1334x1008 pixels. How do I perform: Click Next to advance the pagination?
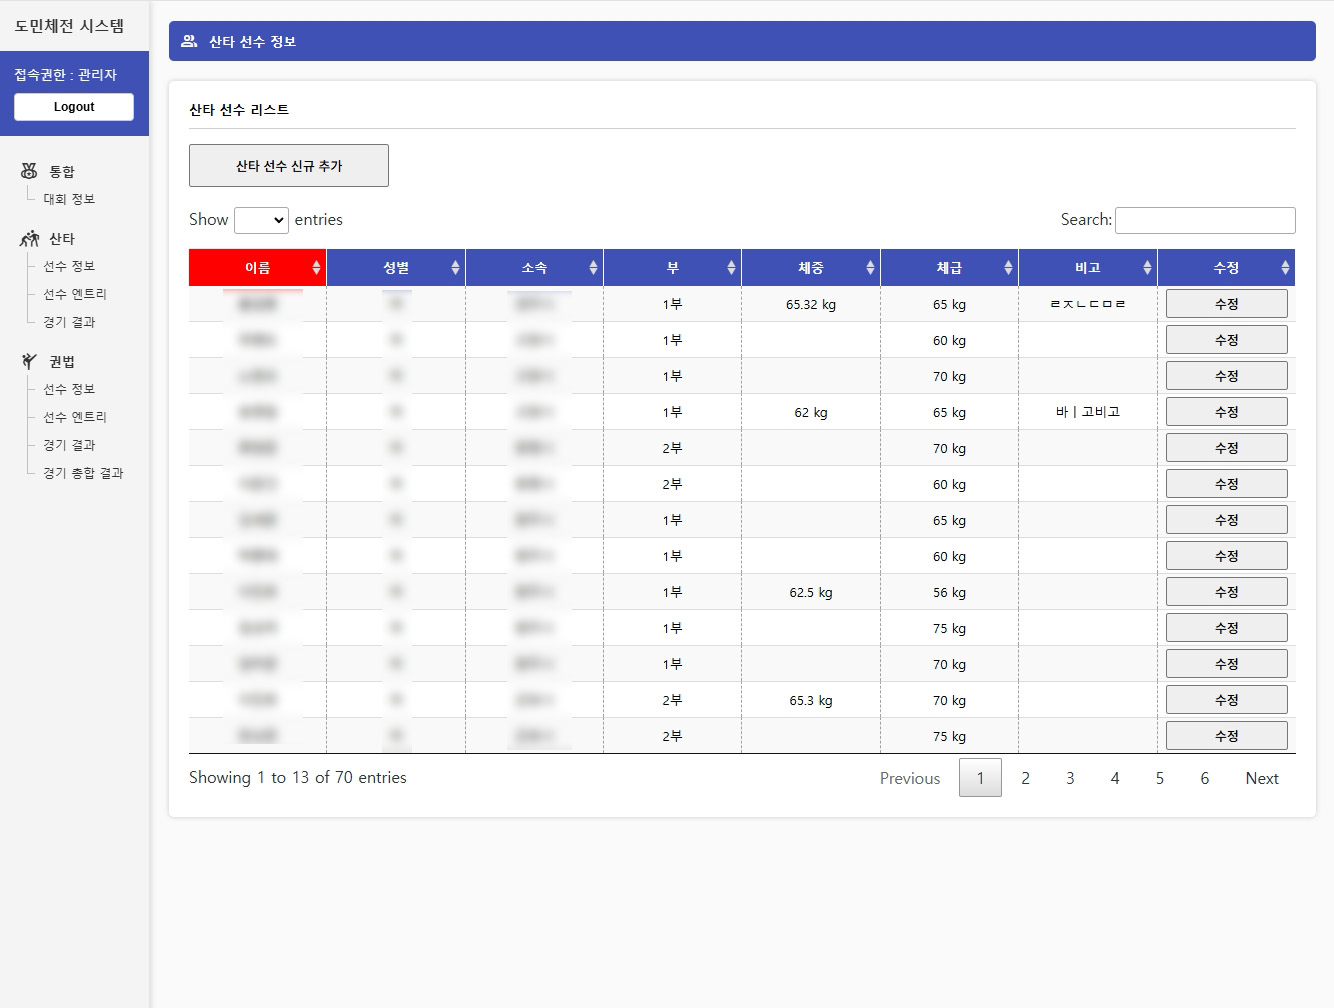coord(1261,778)
